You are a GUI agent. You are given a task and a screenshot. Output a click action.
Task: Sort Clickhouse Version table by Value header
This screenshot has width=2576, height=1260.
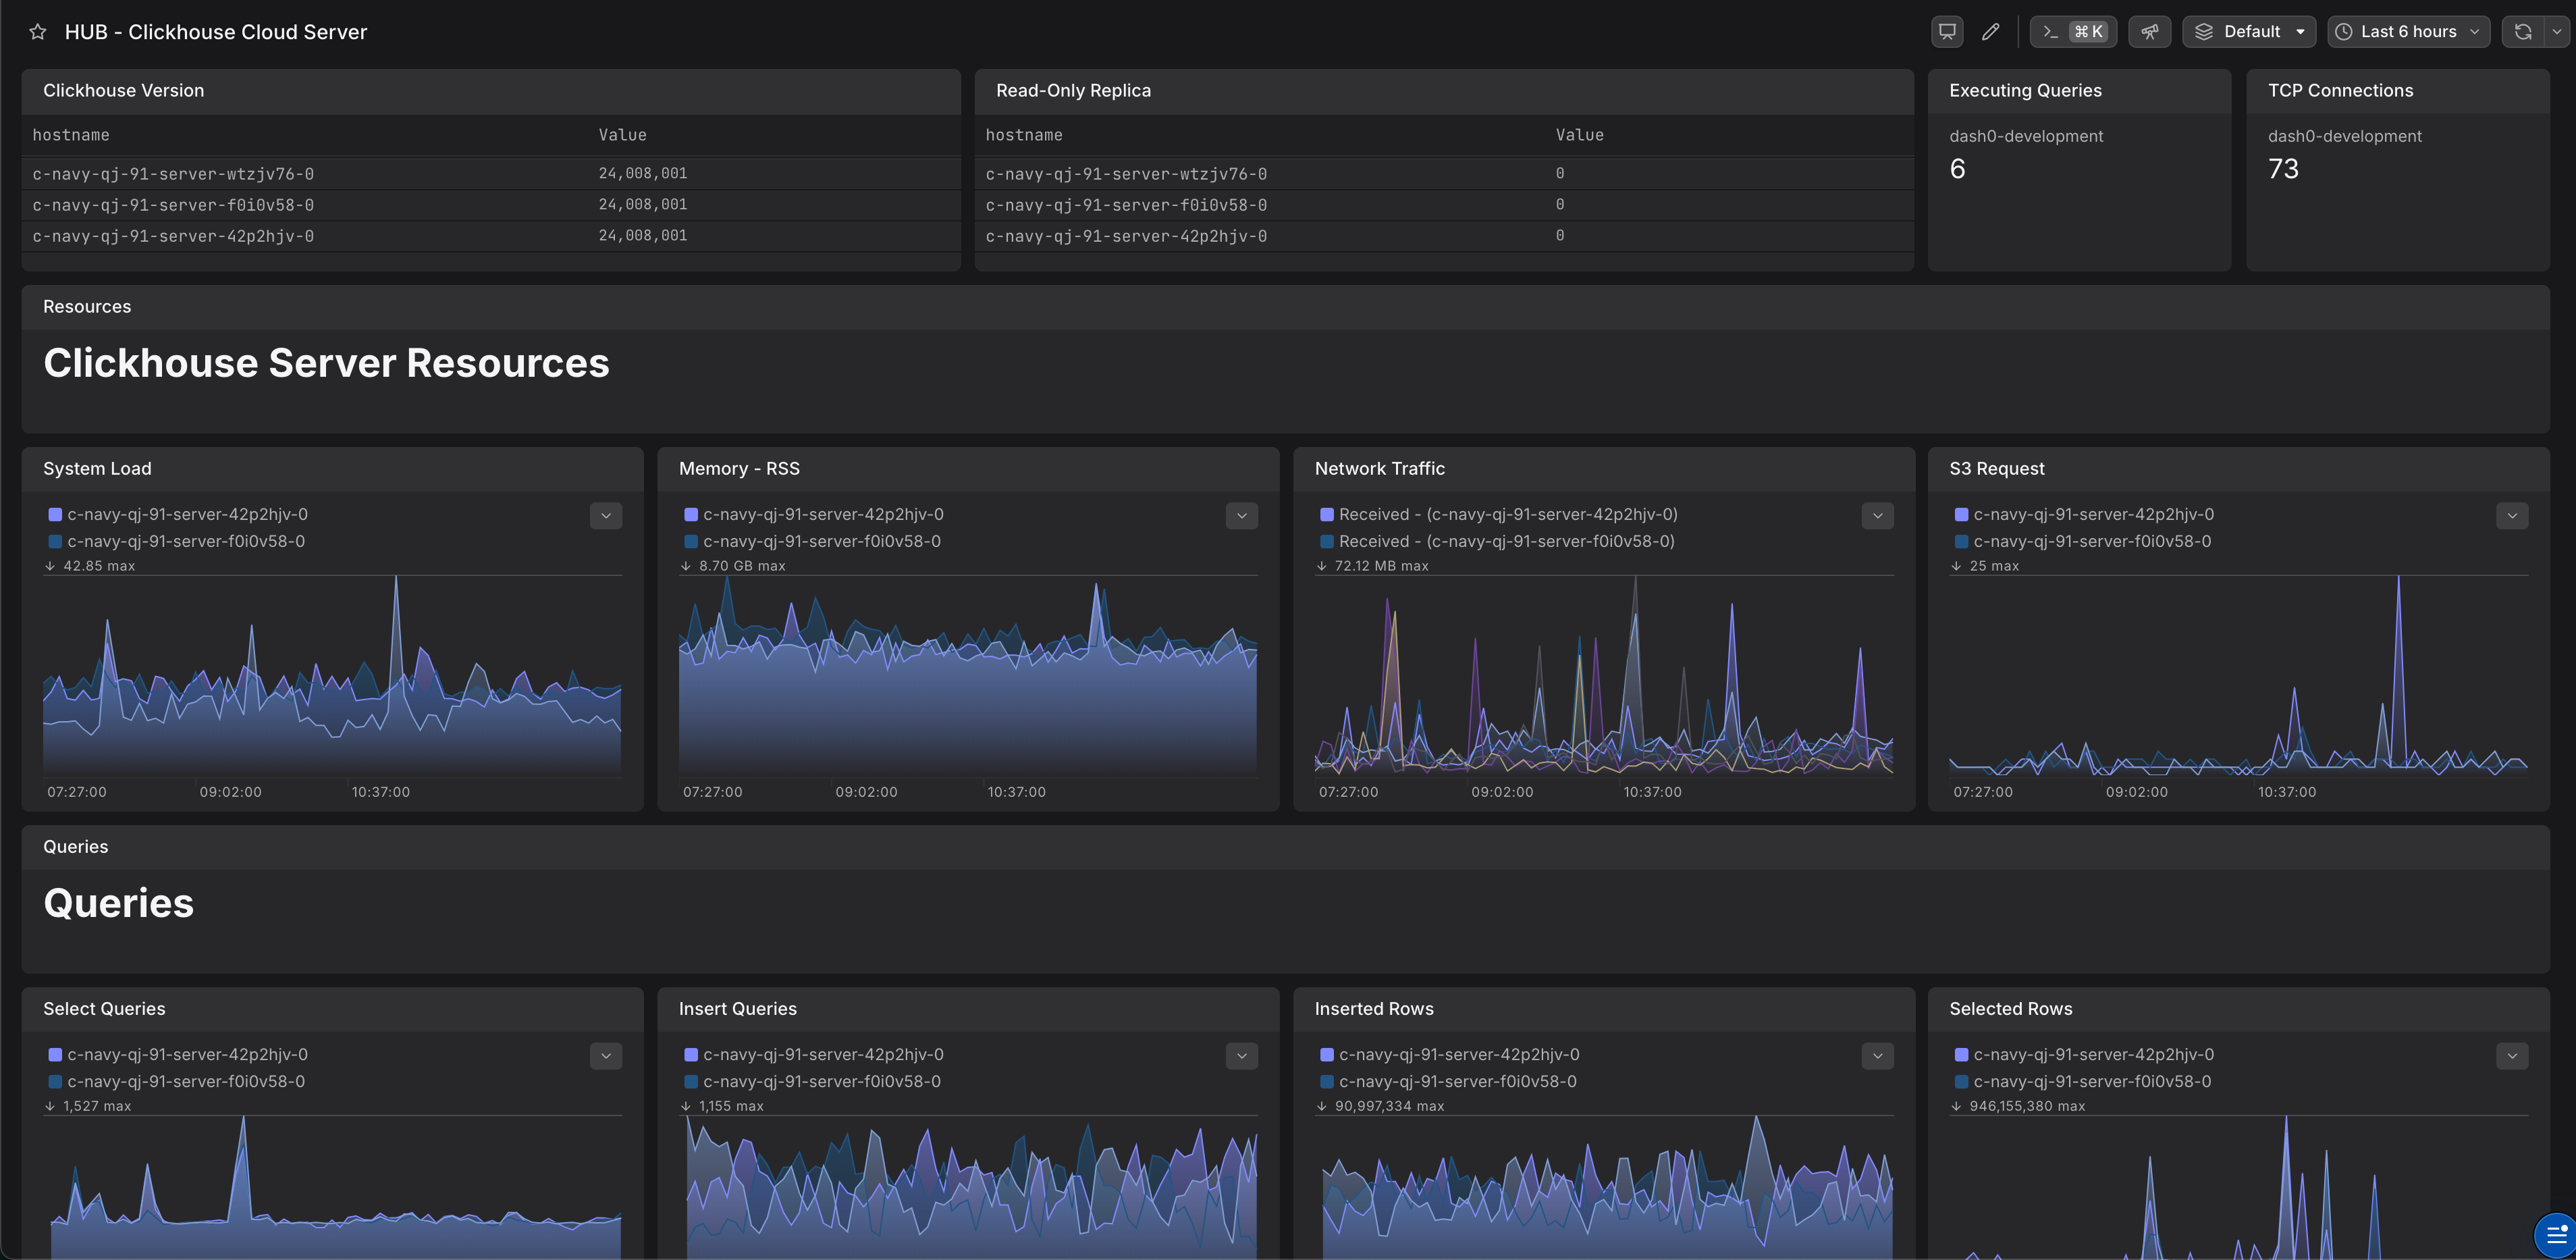point(622,135)
